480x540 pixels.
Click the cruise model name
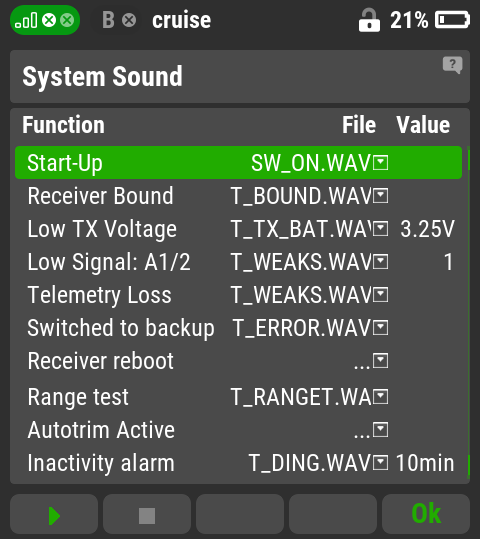point(181,20)
